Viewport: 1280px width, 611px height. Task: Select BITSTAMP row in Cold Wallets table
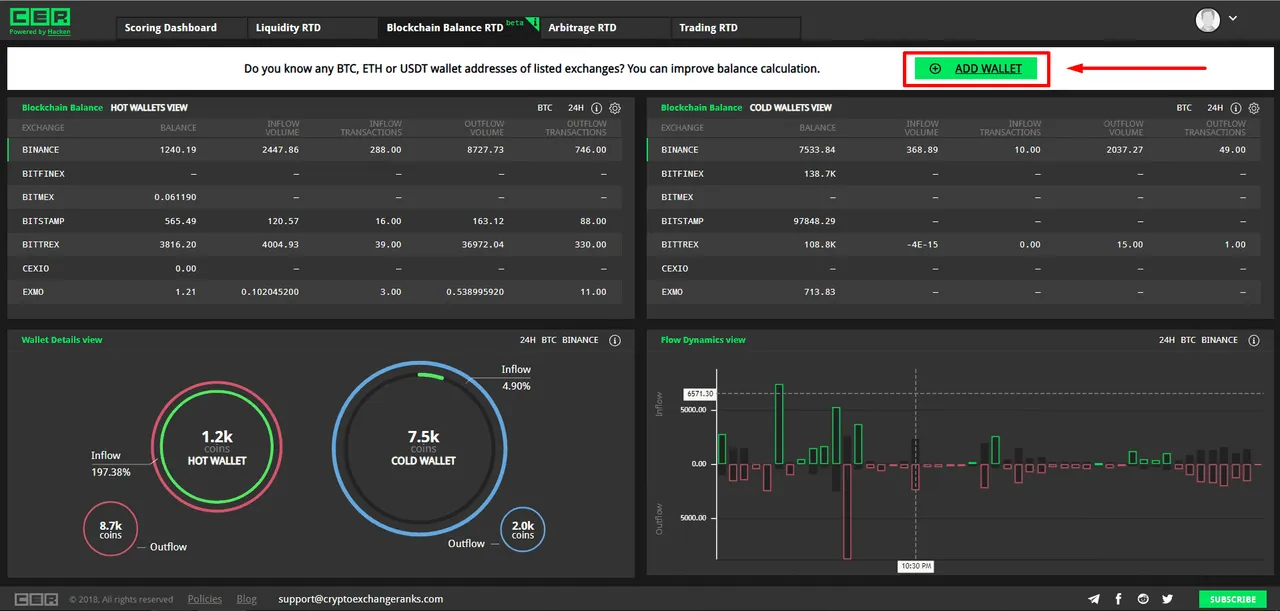coord(953,221)
